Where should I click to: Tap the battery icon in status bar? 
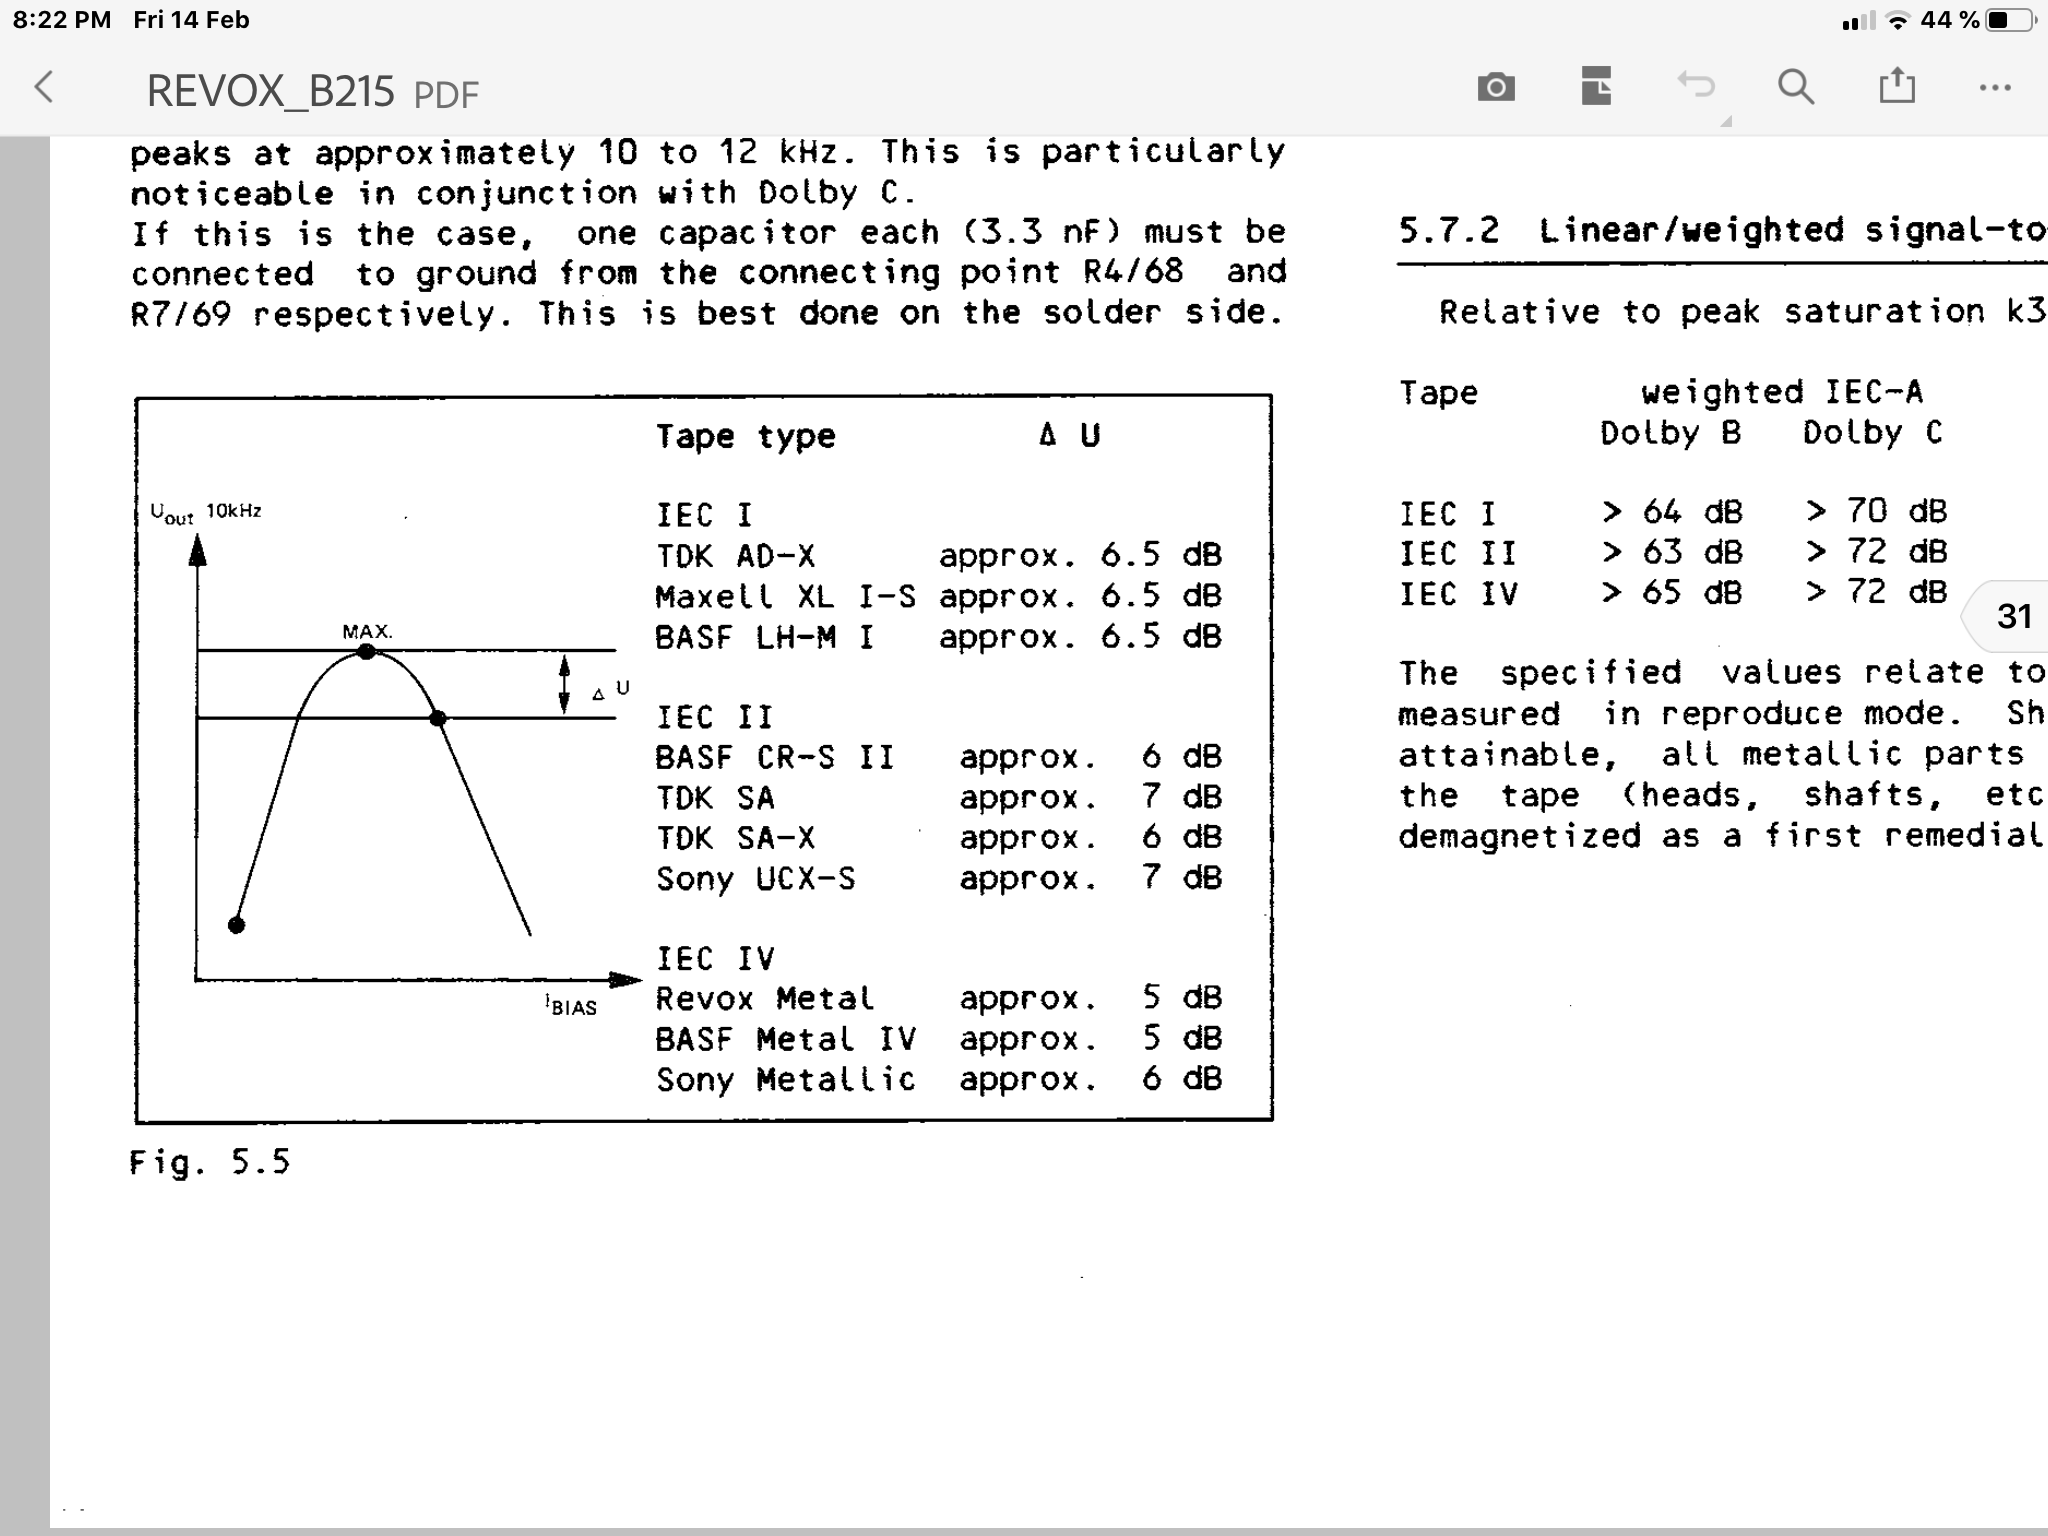[2009, 20]
